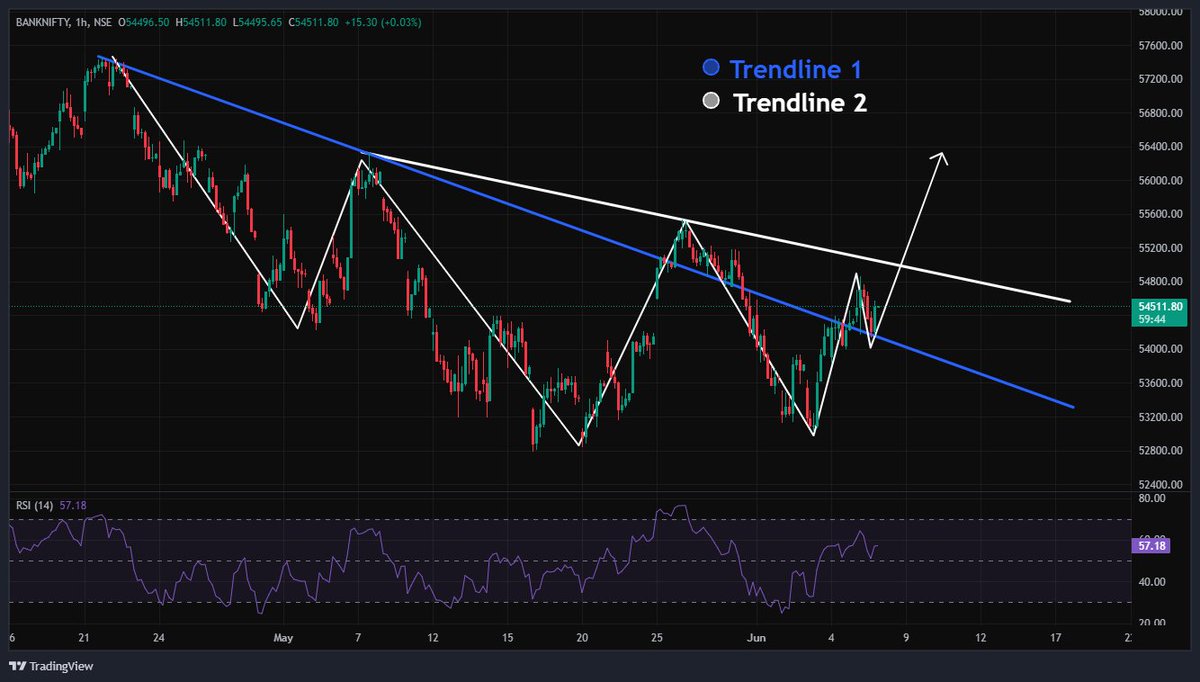Click the May label on the time axis

pyautogui.click(x=283, y=637)
